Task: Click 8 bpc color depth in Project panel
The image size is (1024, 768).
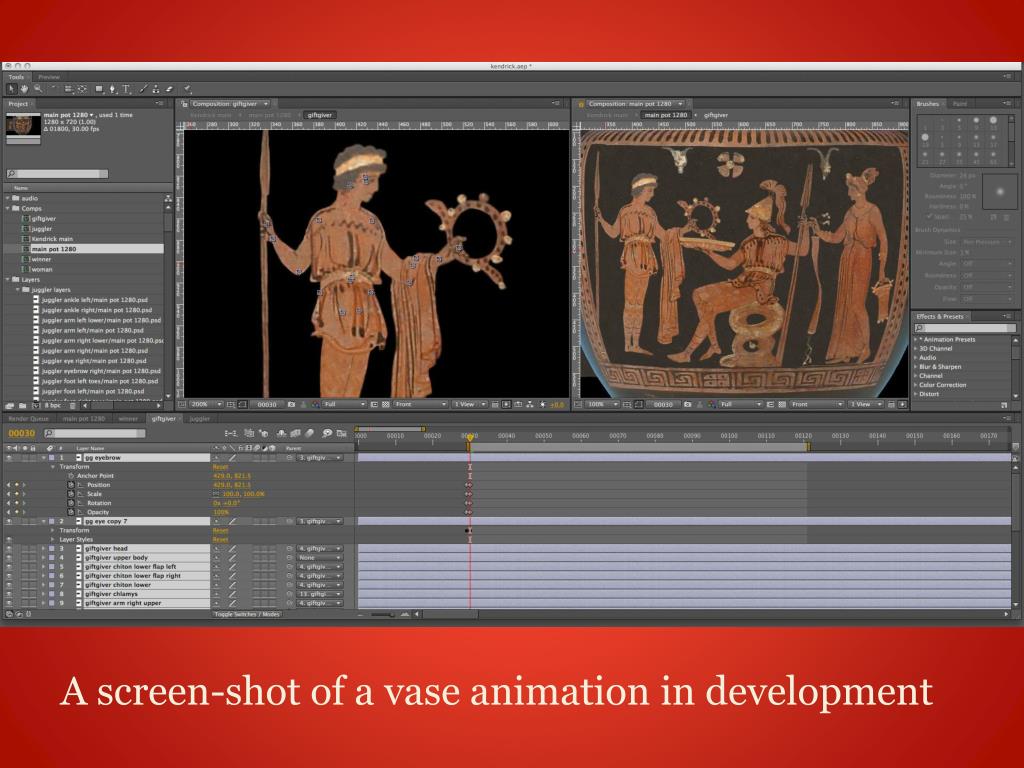Action: (x=52, y=406)
